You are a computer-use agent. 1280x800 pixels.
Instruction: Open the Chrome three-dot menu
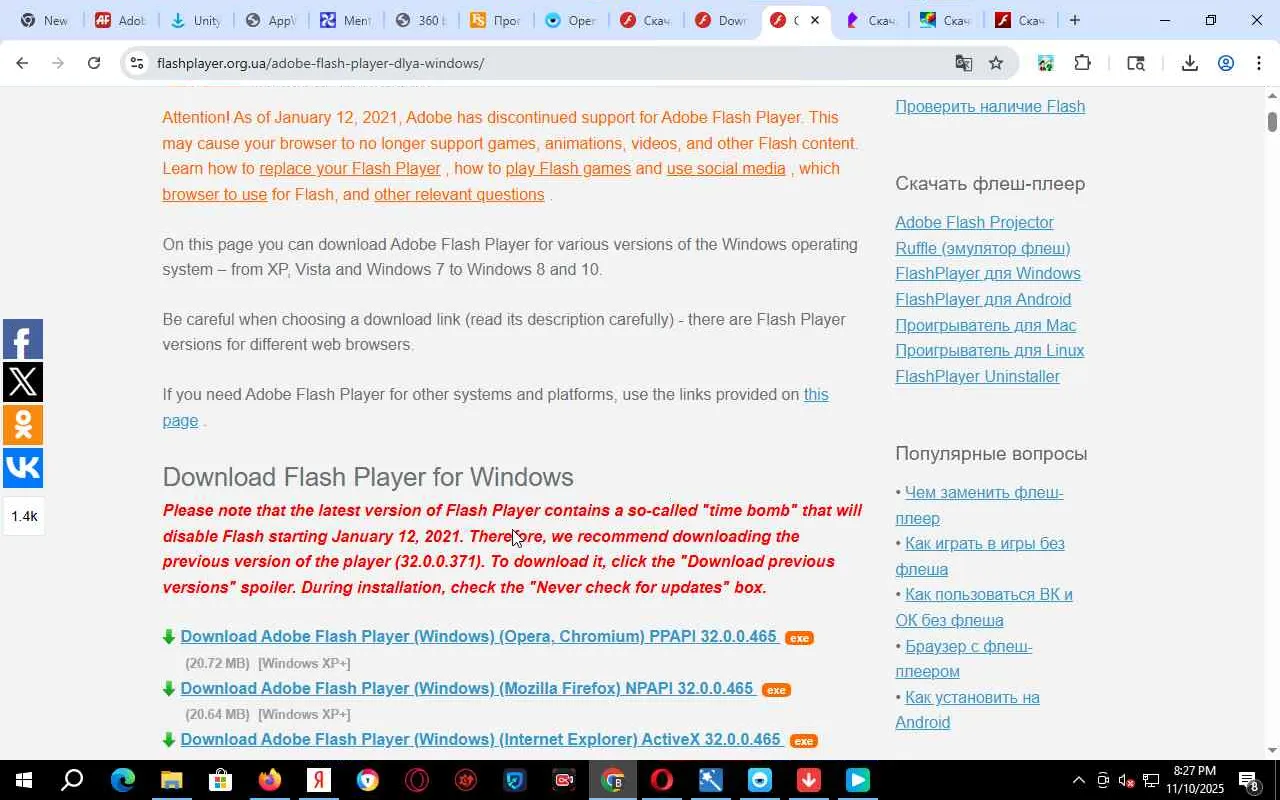coord(1259,63)
